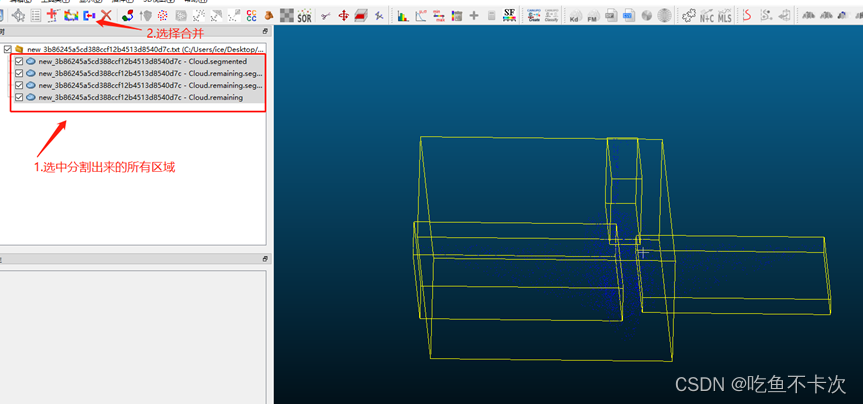Activate the red Translate/Rotate arrows icon
Image resolution: width=863 pixels, height=404 pixels.
(343, 16)
